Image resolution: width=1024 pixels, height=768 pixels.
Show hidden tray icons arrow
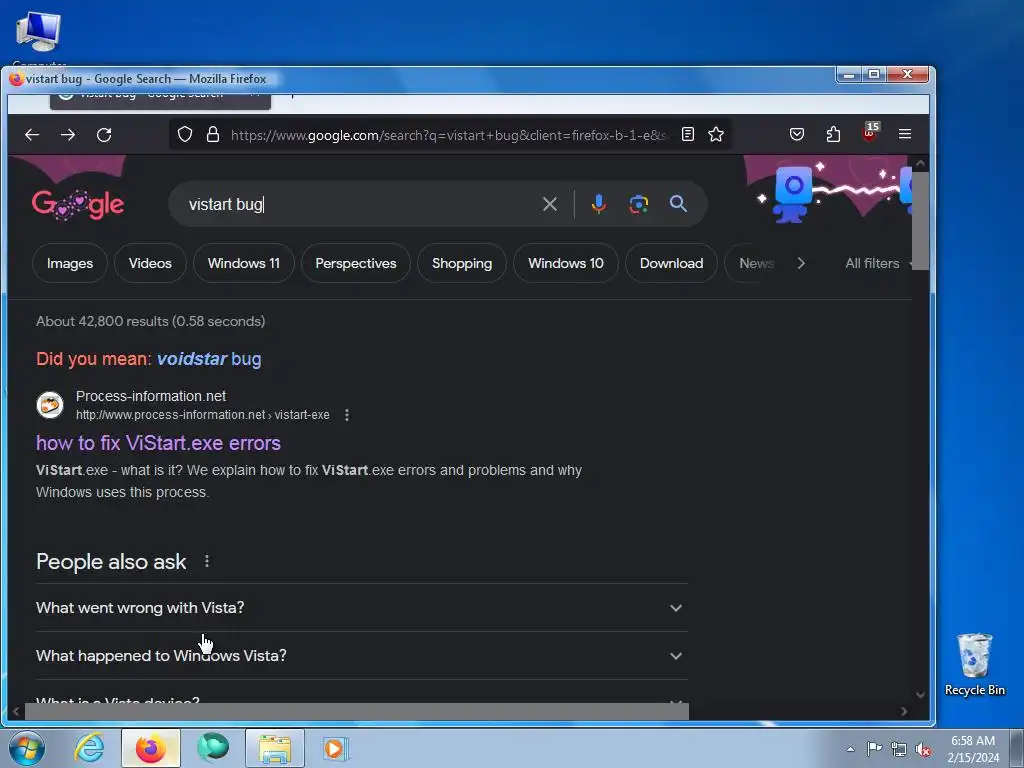pos(850,749)
